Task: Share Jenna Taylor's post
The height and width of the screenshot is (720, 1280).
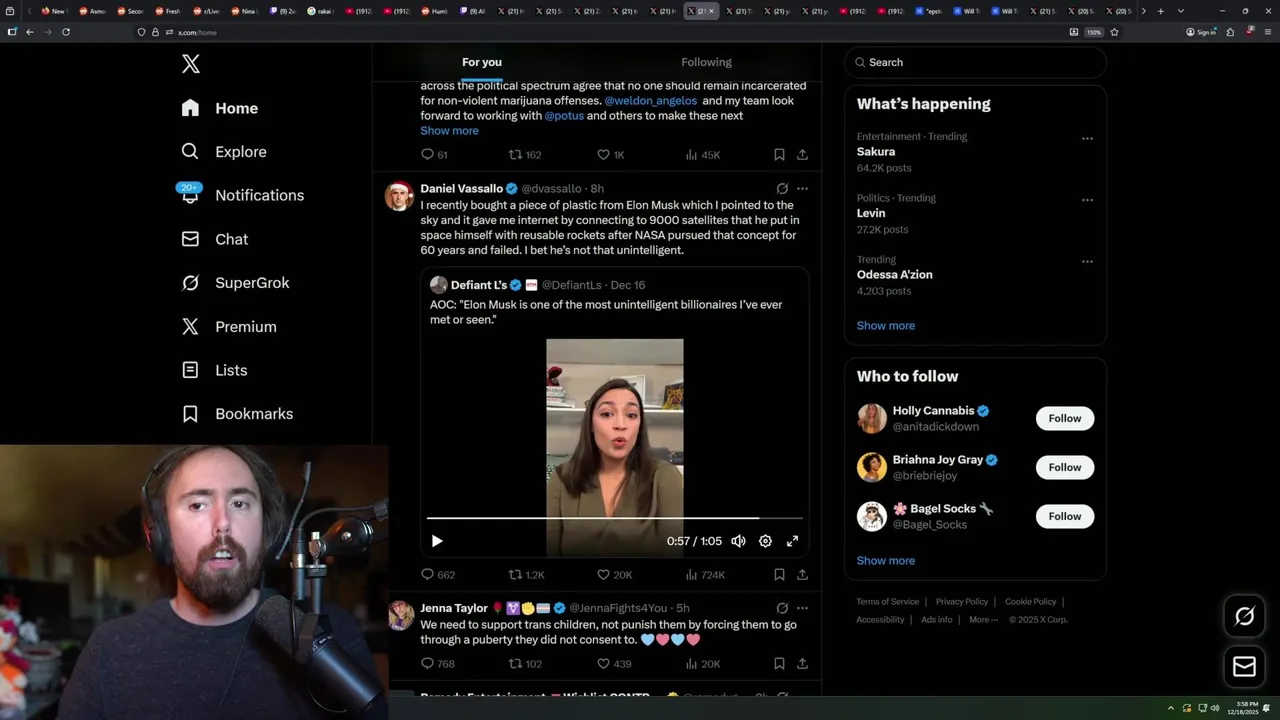Action: [802, 664]
